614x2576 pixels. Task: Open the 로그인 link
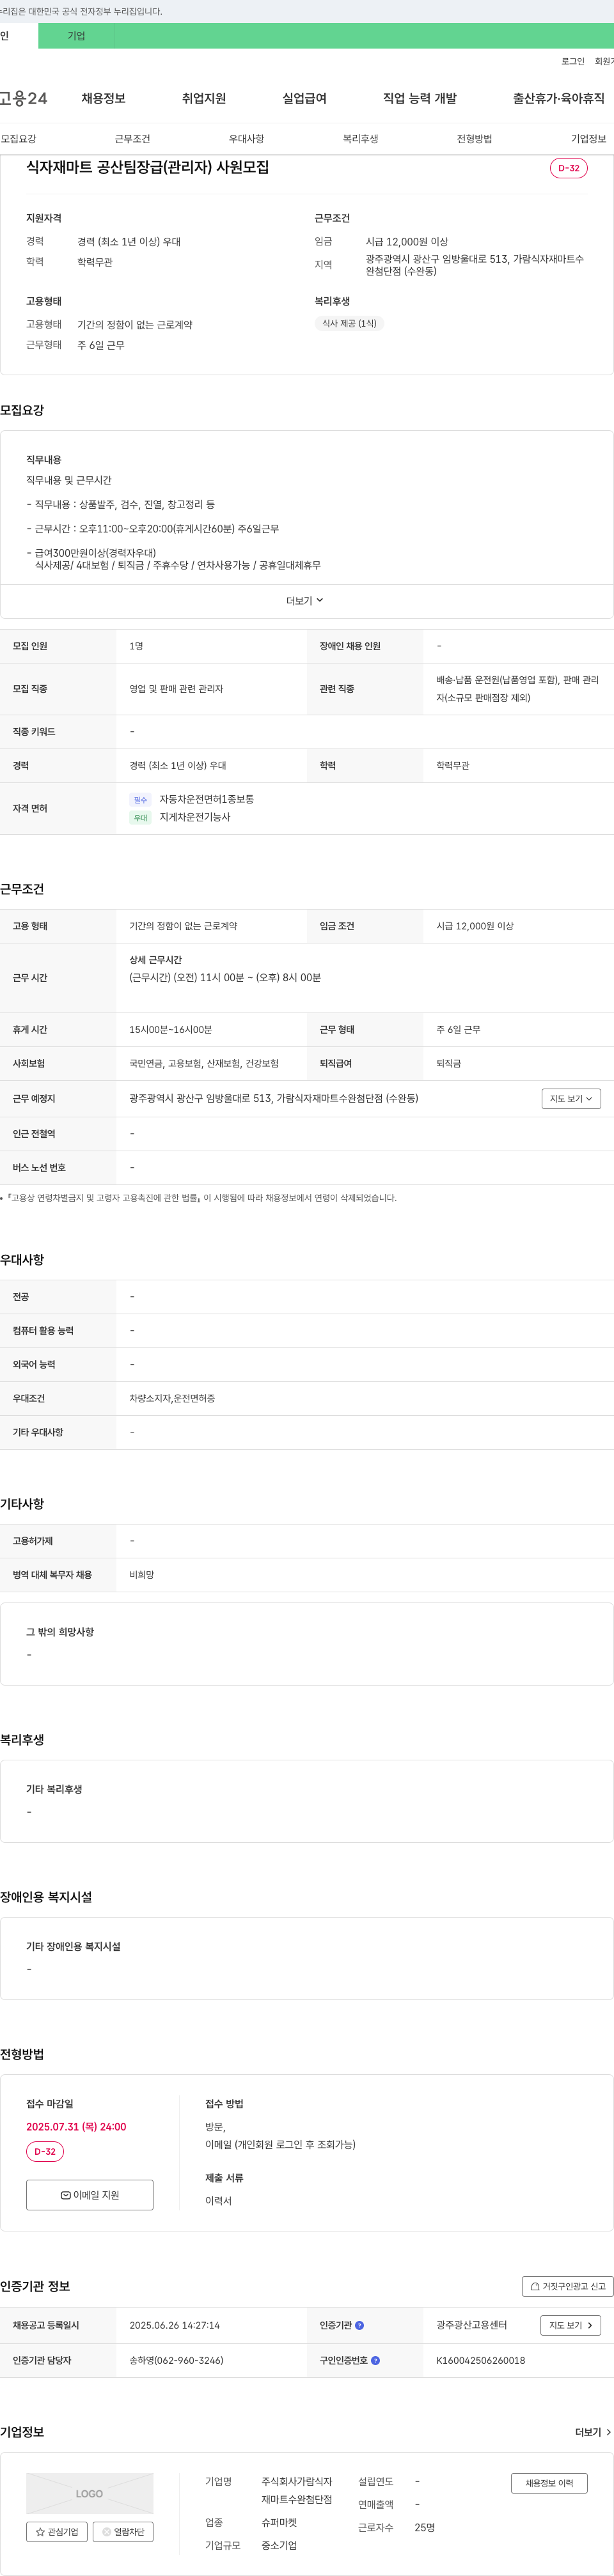tap(572, 61)
